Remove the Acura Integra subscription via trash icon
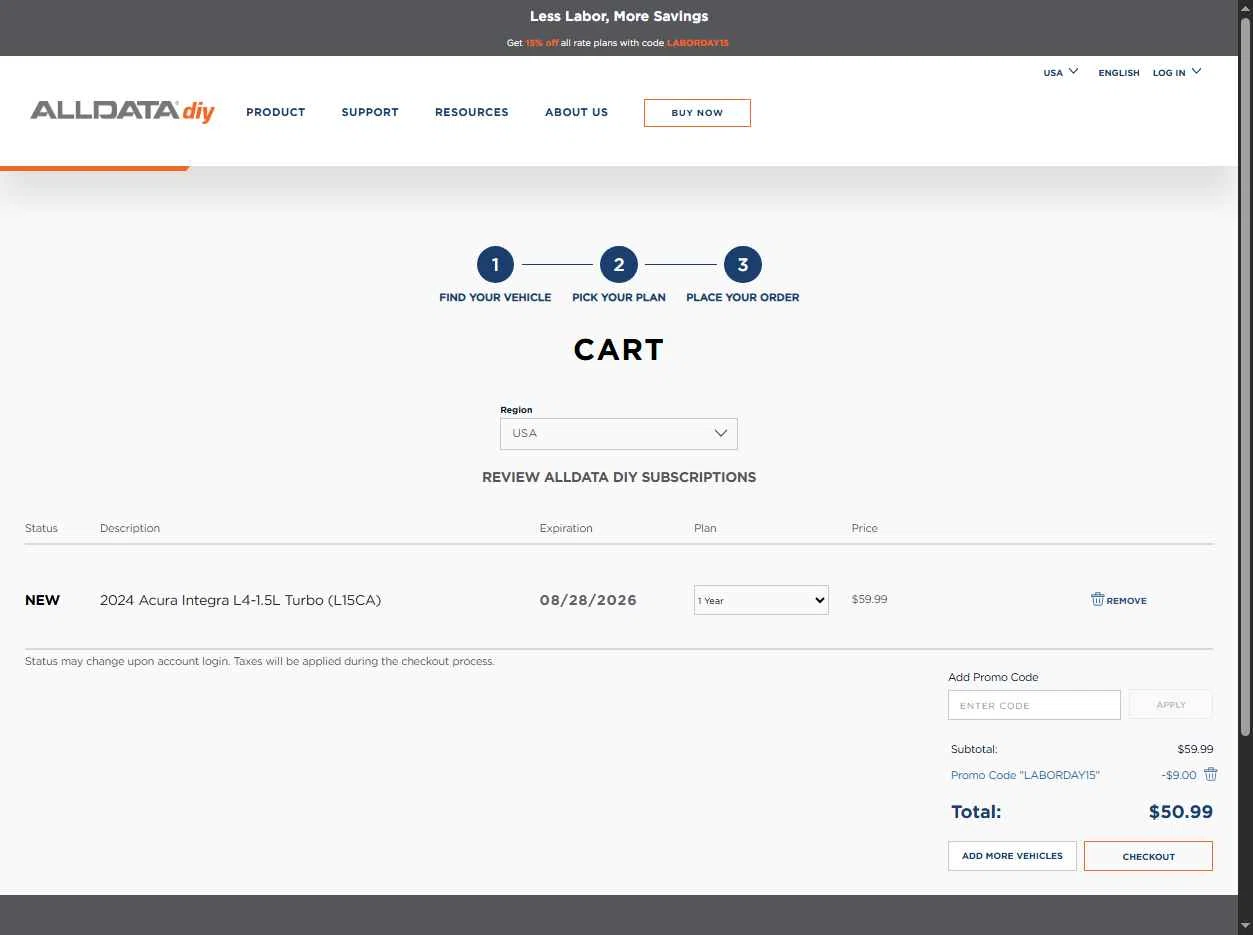This screenshot has height=935, width=1253. [1097, 600]
